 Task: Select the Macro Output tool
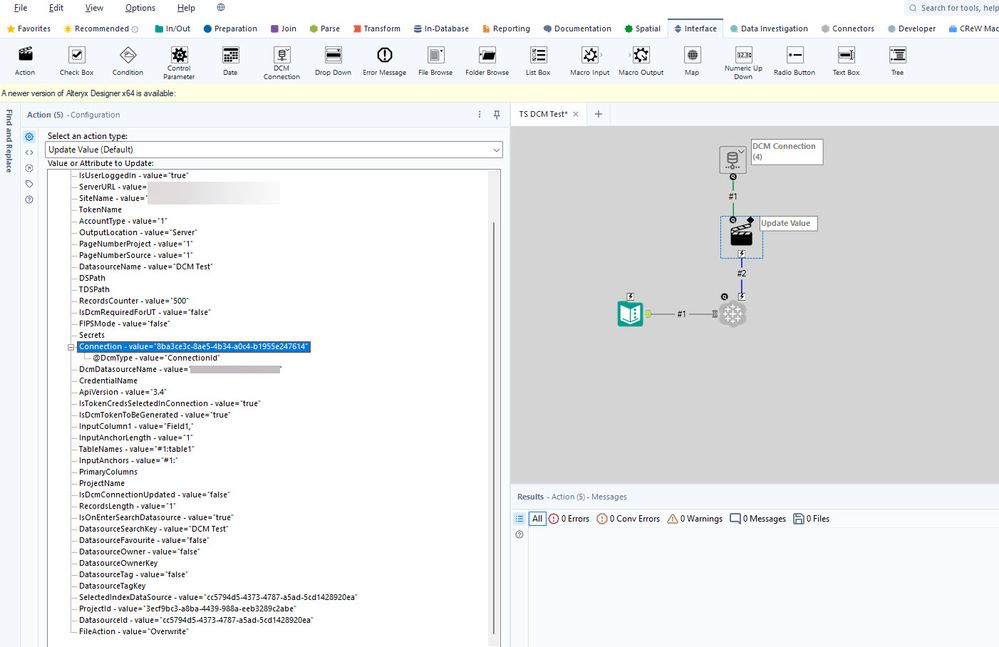coord(641,60)
